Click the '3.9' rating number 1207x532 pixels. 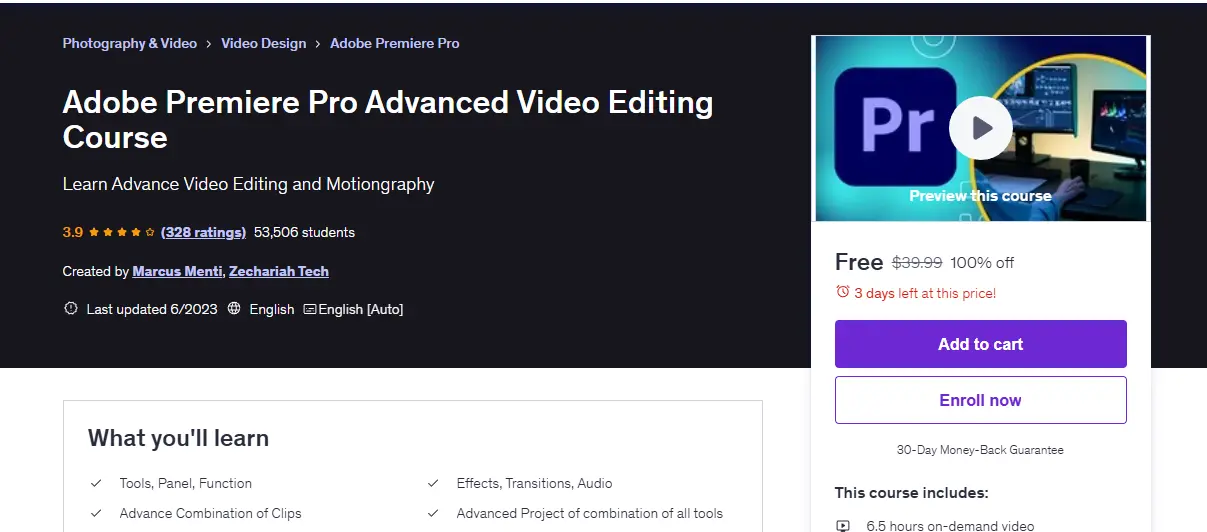tap(73, 232)
